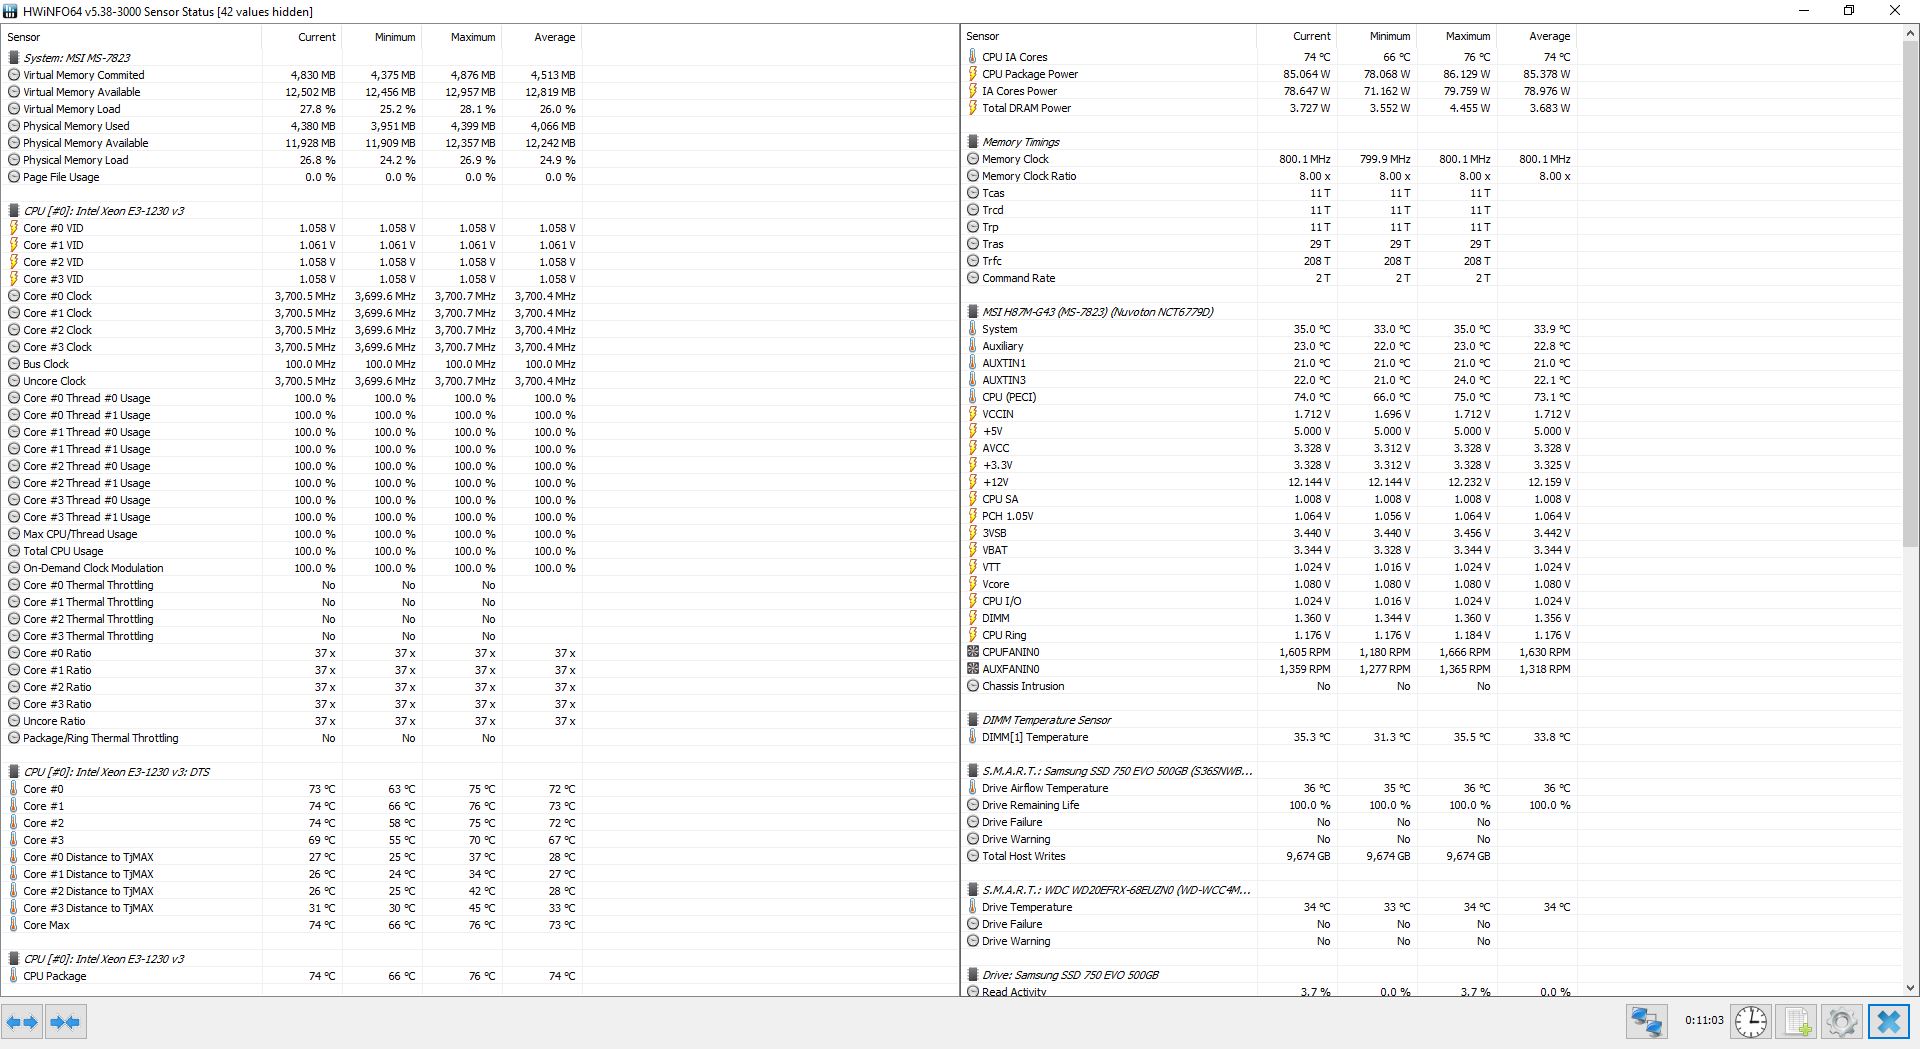The image size is (1920, 1049).
Task: Click right panel Sensor column header
Action: [x=1108, y=36]
